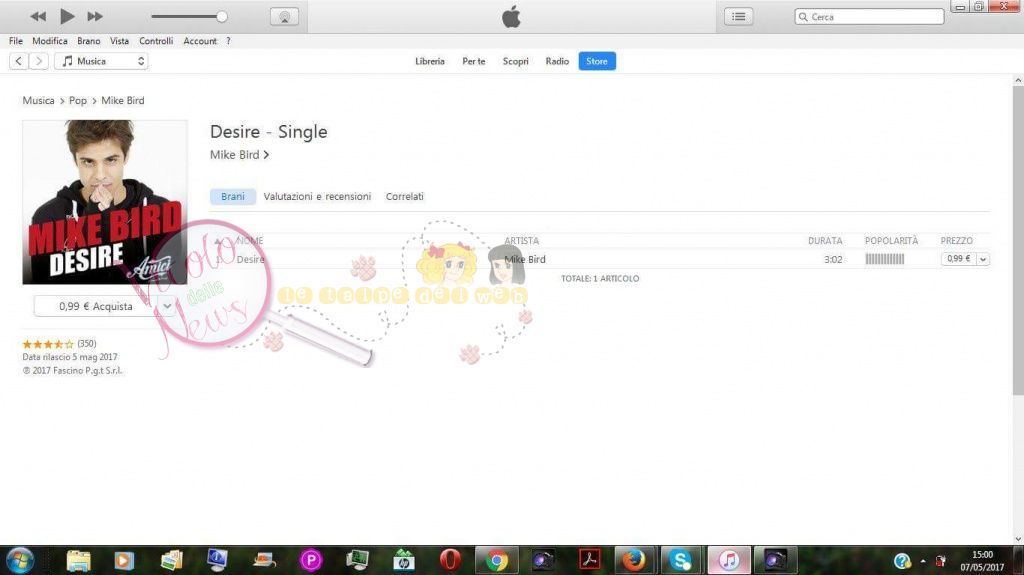Show hidden system tray icons arrow

tap(923, 561)
